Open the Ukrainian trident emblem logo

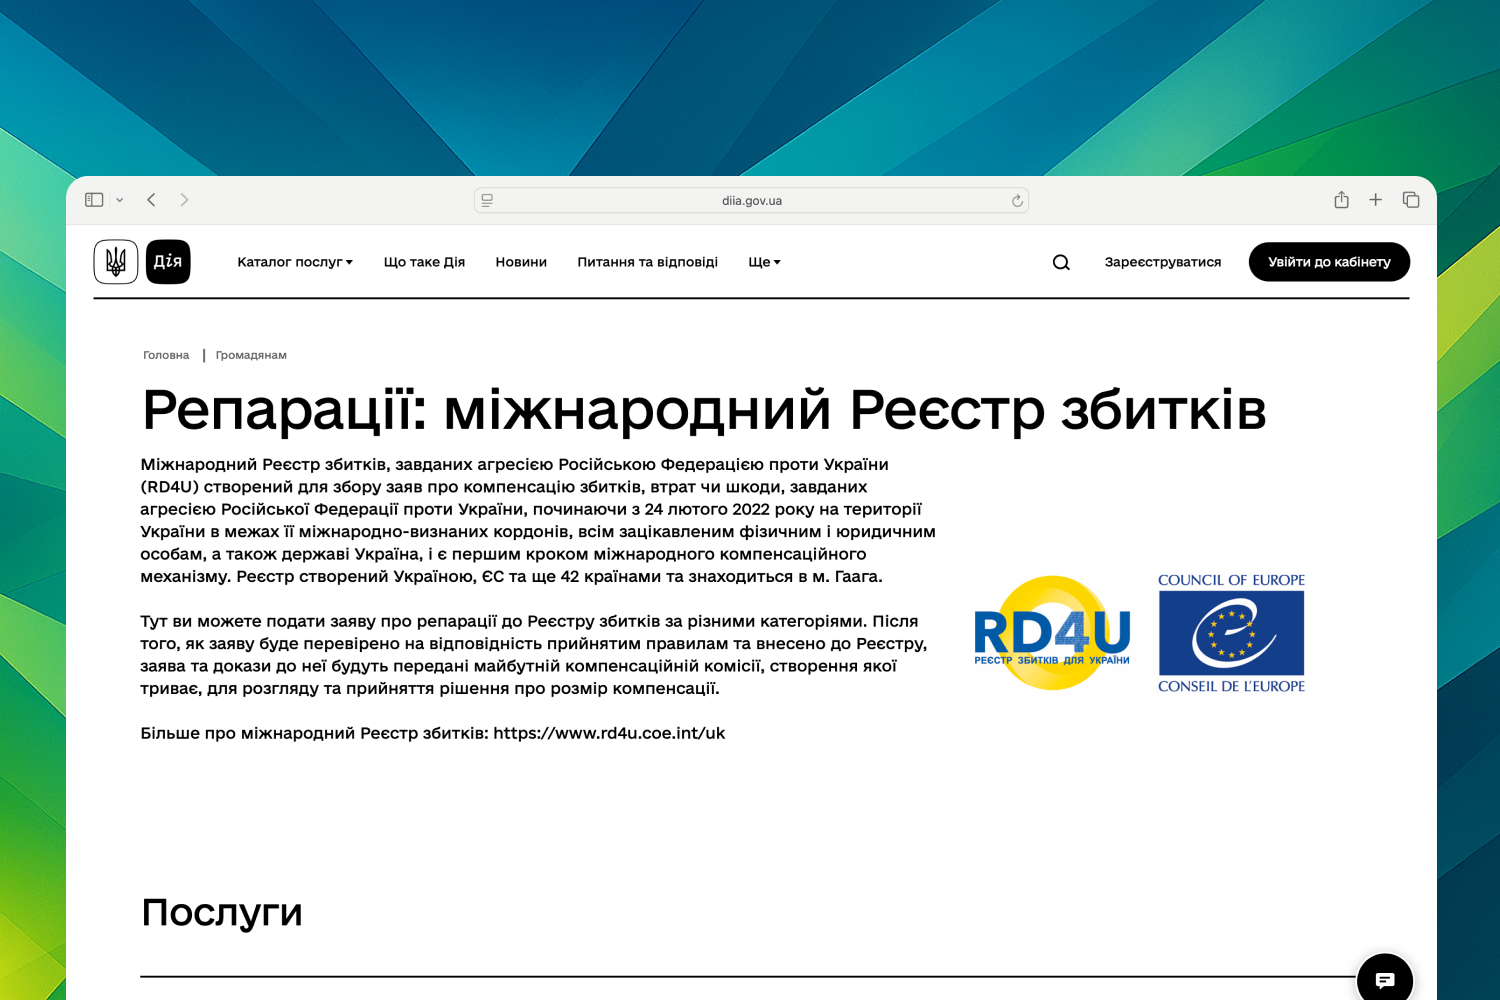point(116,262)
